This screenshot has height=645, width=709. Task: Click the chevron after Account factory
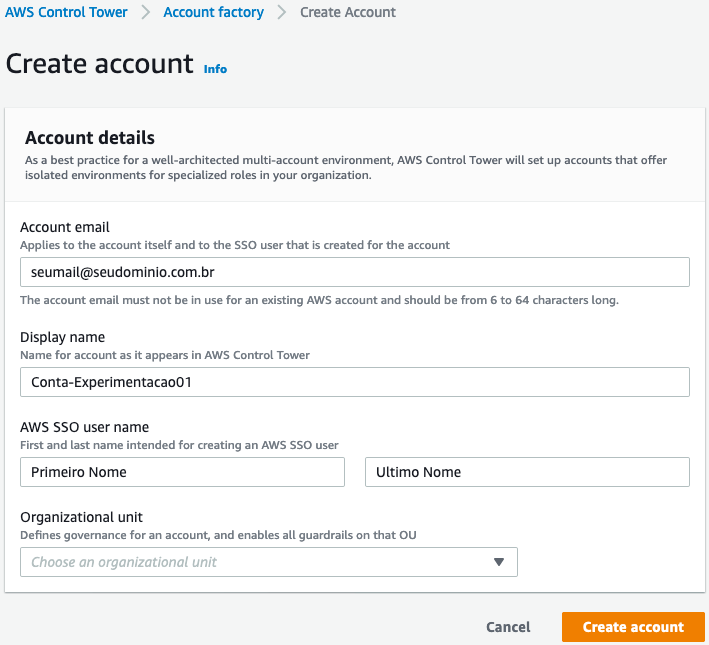(282, 13)
